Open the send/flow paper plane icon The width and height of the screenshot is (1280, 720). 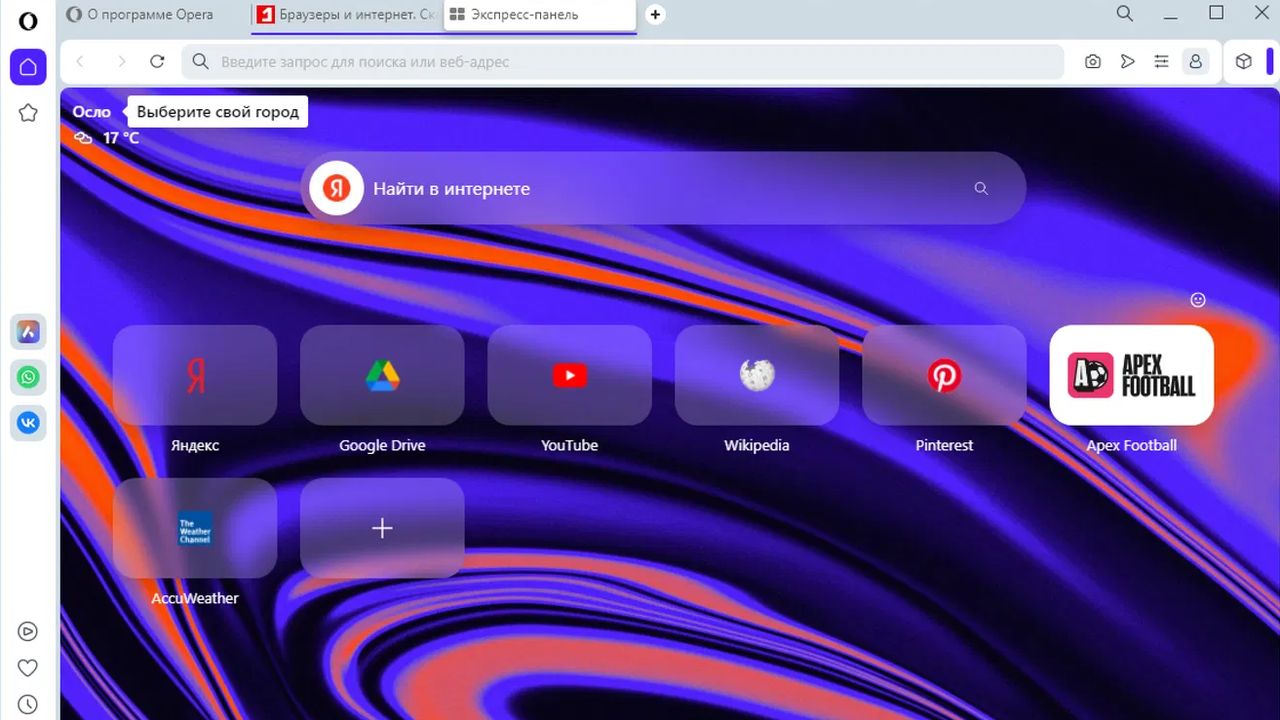click(x=1127, y=62)
